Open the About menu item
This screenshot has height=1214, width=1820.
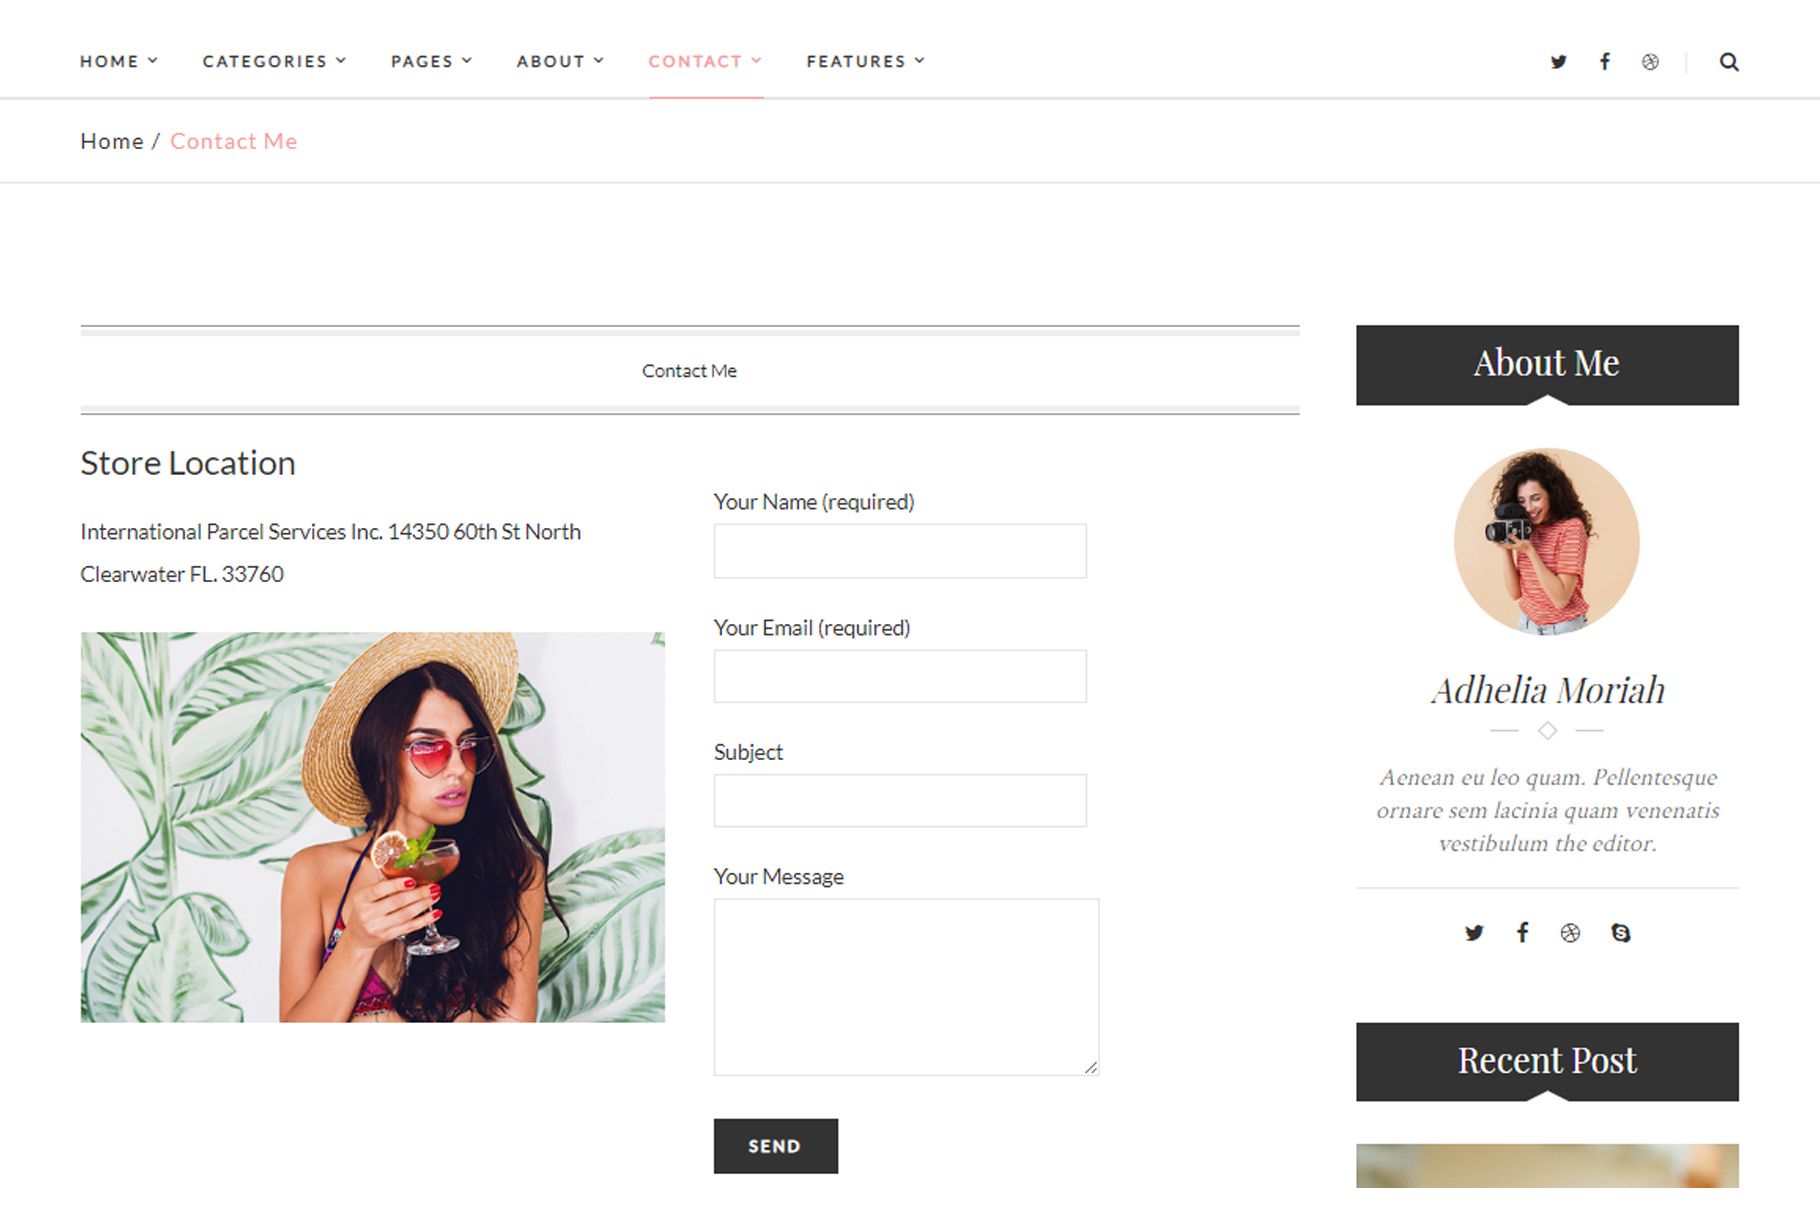click(560, 61)
